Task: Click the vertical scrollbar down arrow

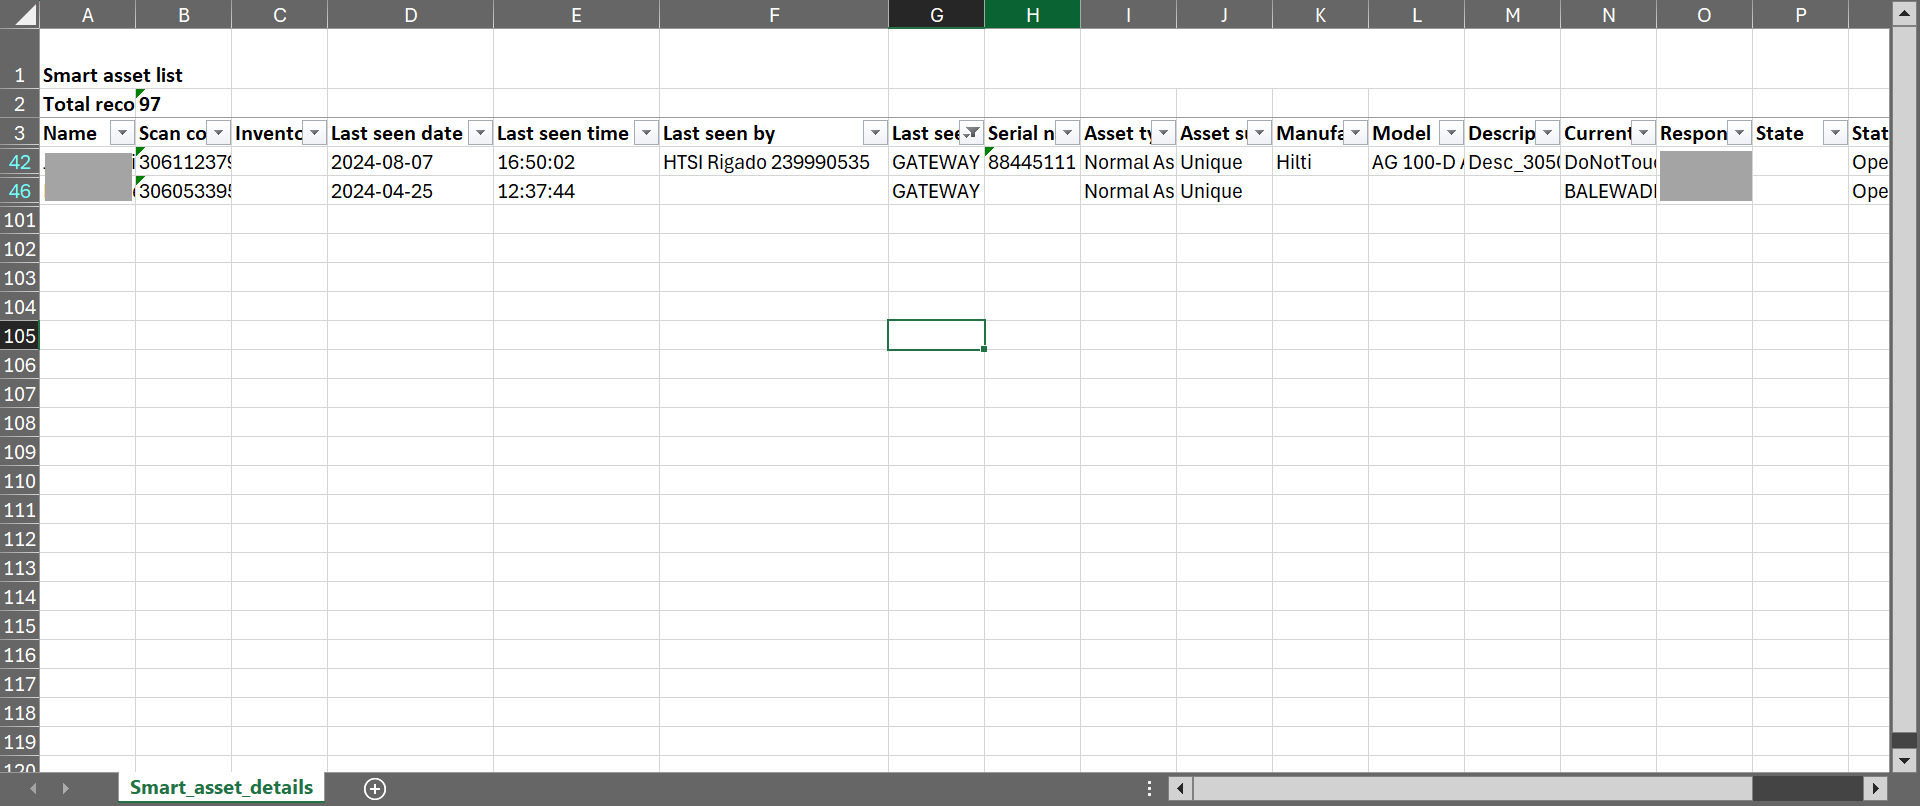Action: [x=1904, y=760]
